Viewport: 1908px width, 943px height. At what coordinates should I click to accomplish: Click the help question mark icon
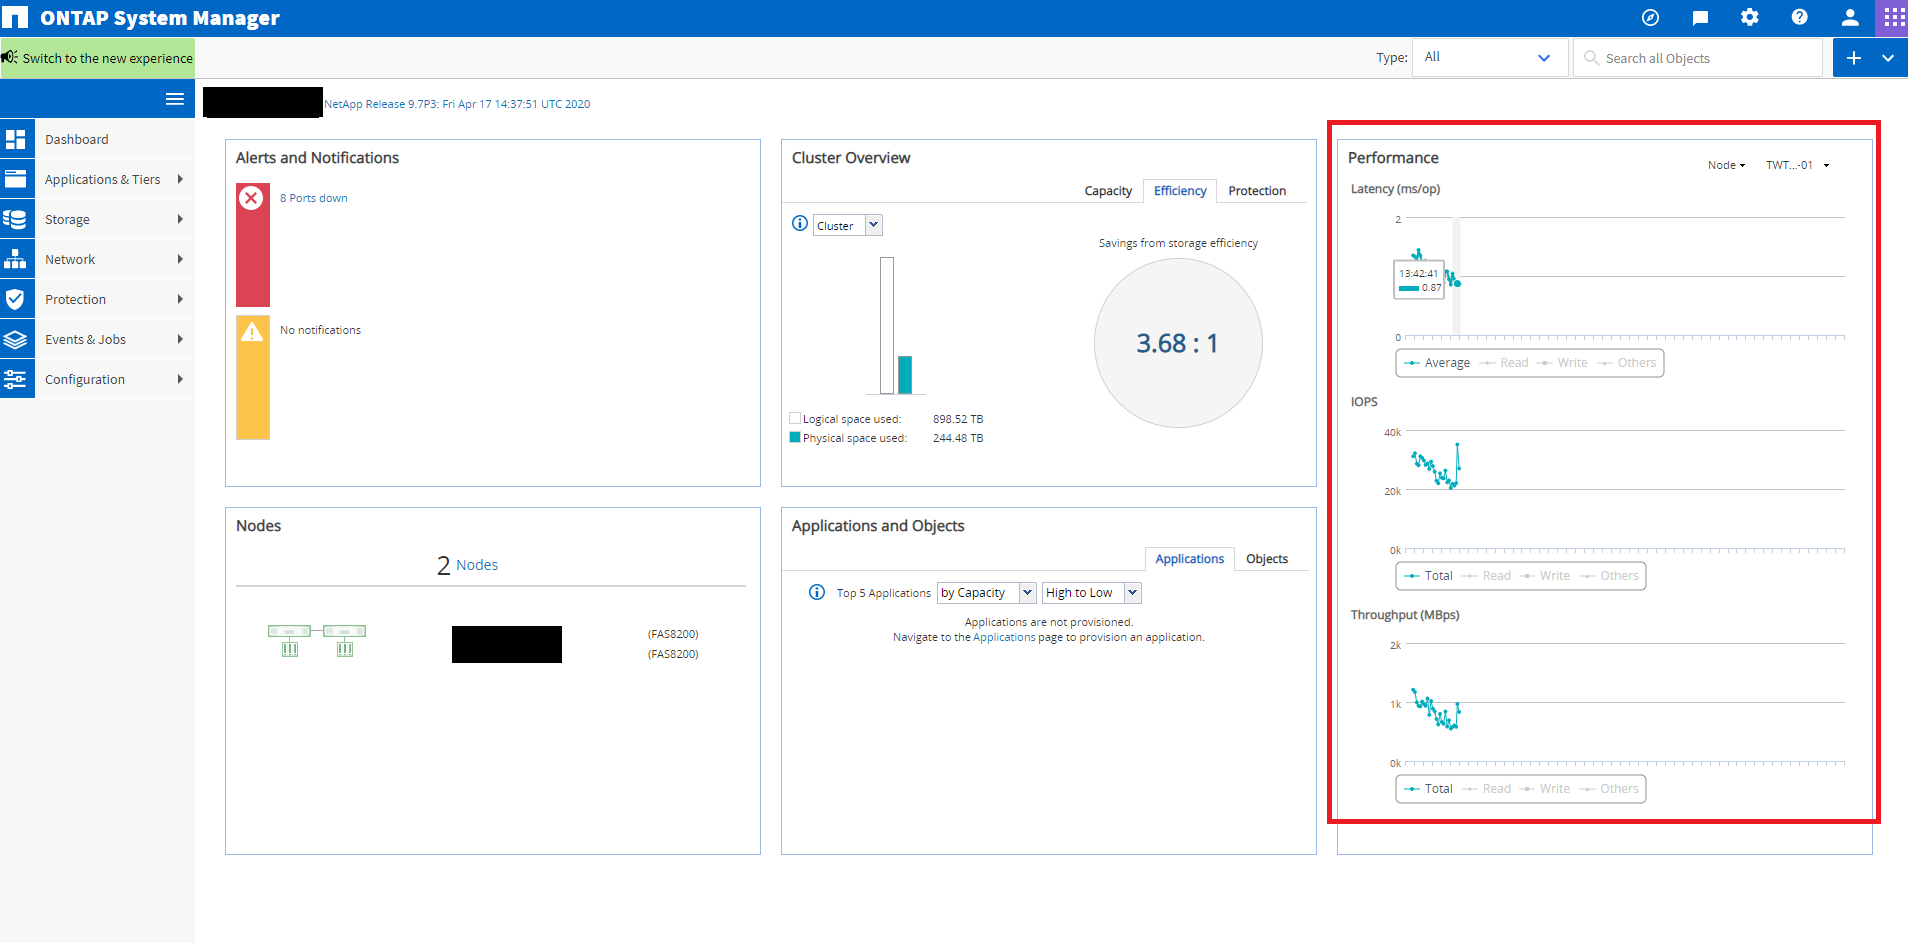[1799, 18]
